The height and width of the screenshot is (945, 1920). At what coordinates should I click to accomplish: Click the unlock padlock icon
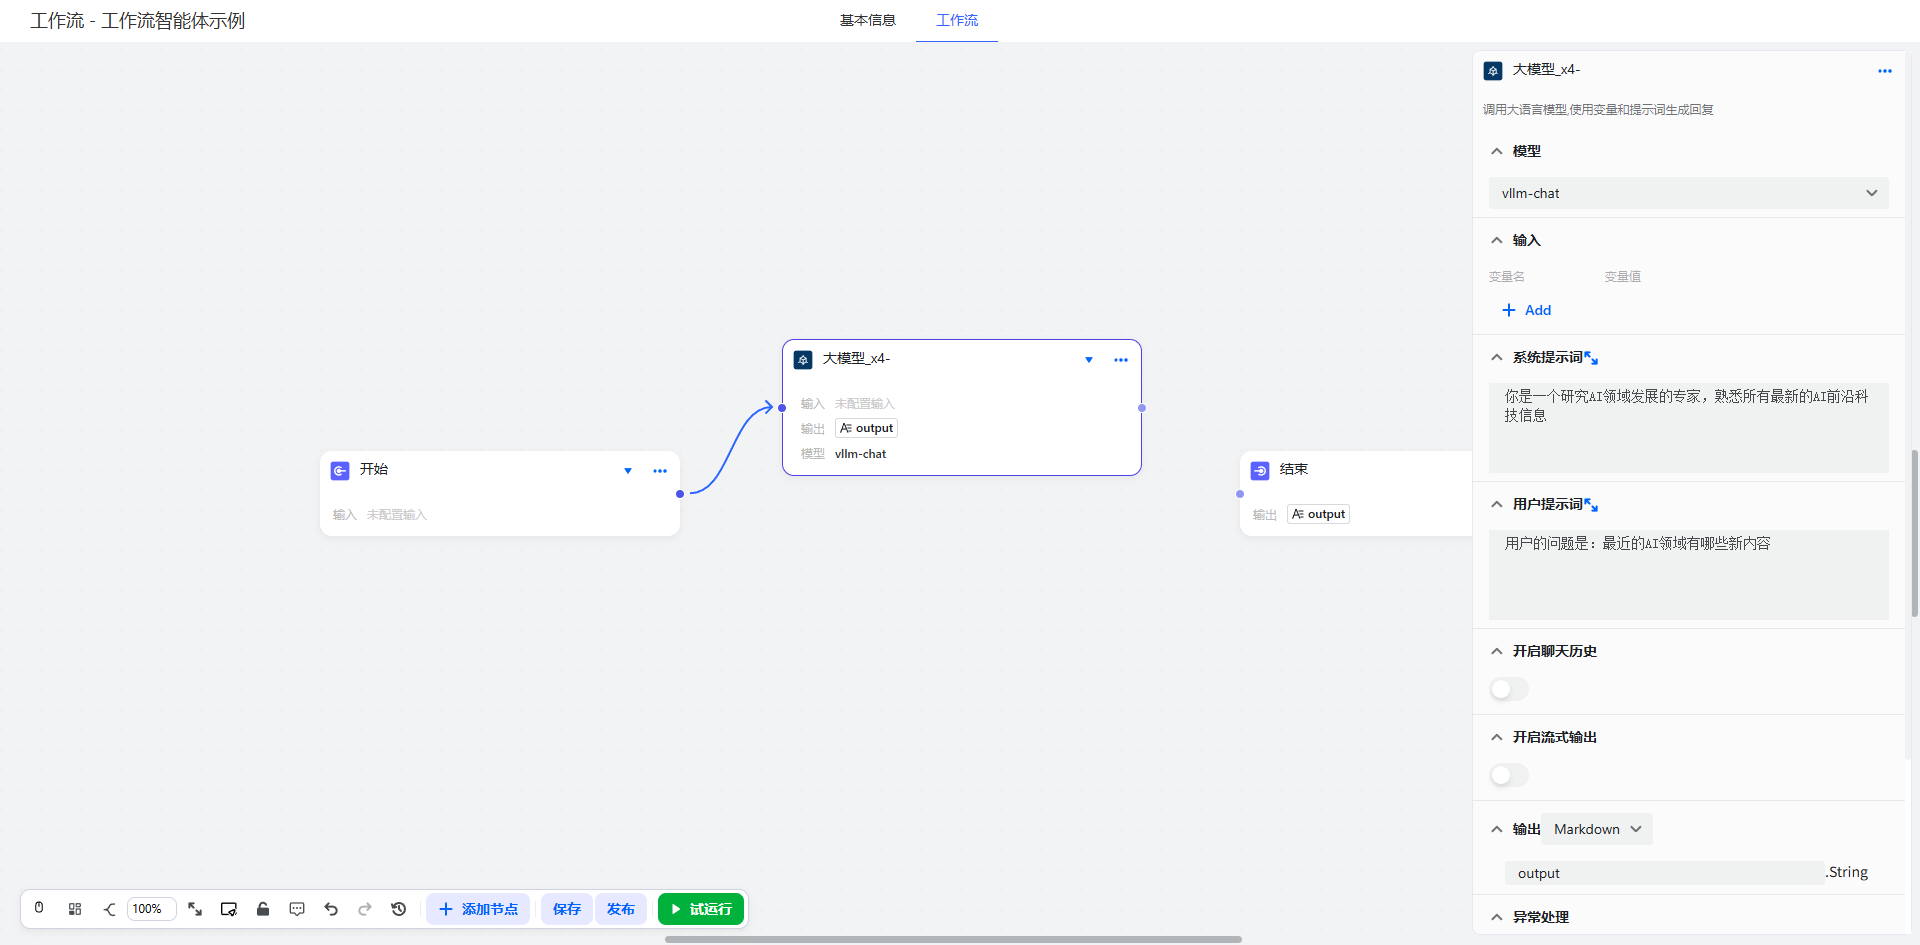point(263,909)
